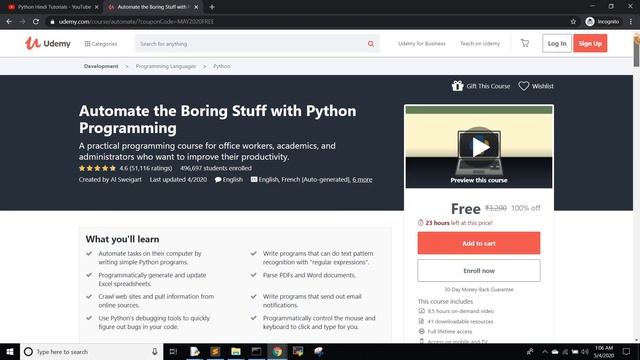The width and height of the screenshot is (640, 360).
Task: Click the Incognito profile icon
Action: 590,22
